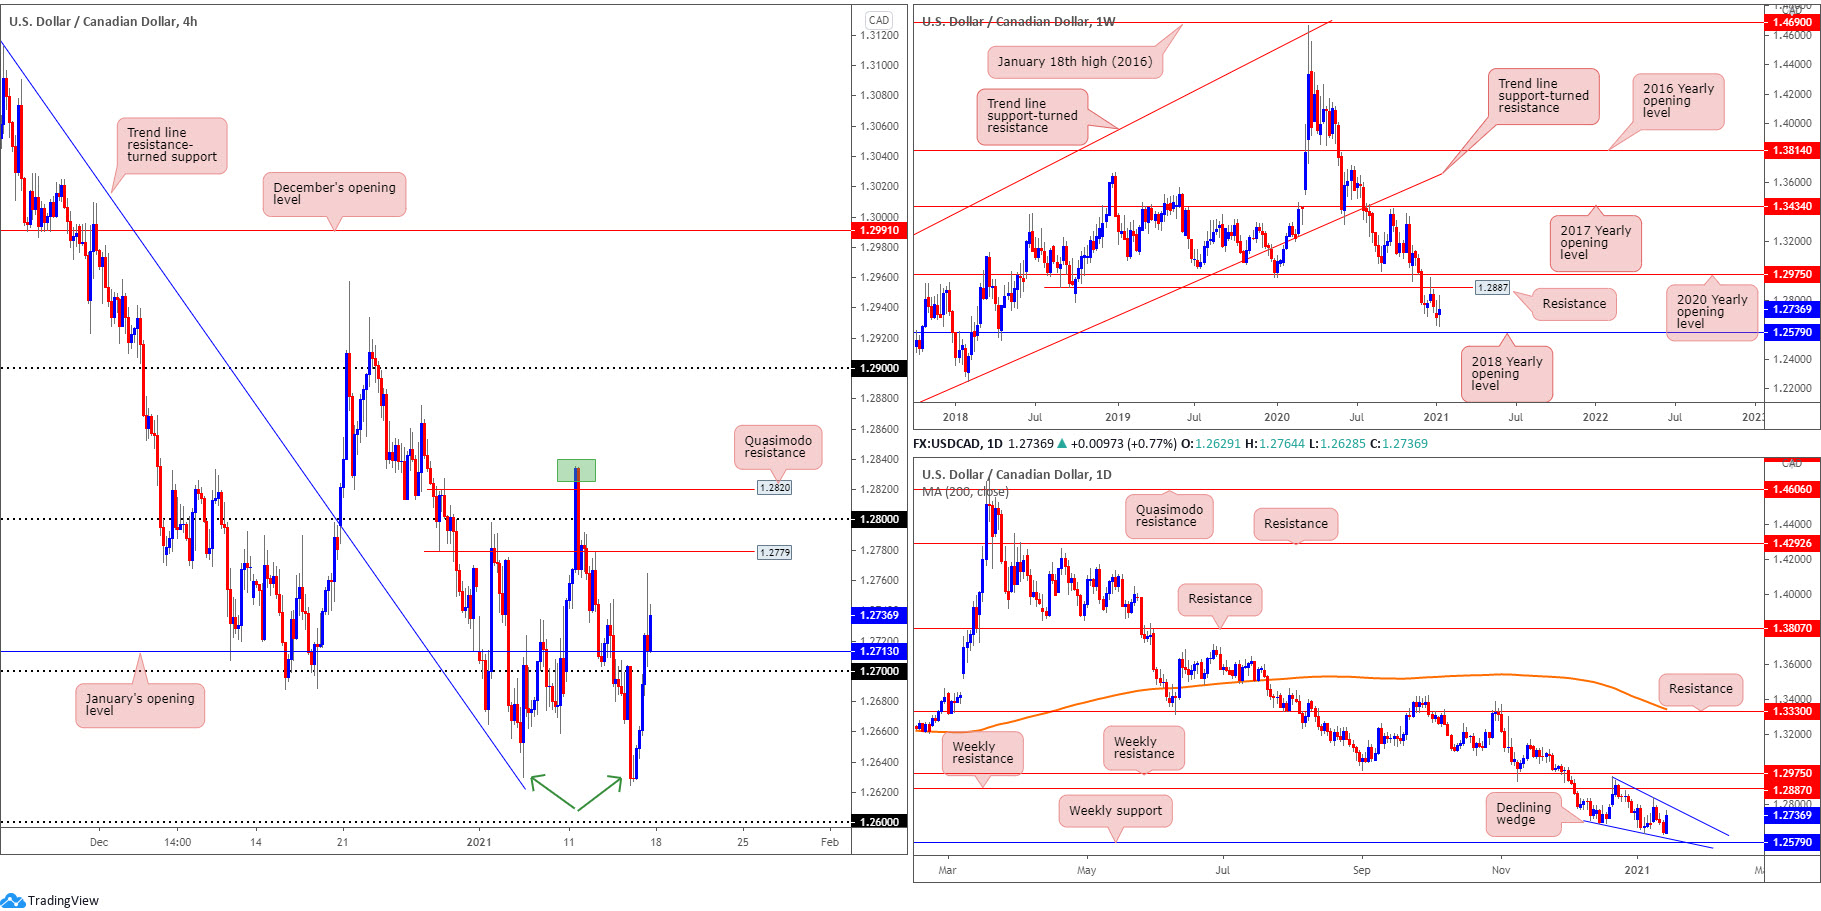Click the green highlighted rectangle above candle
Image resolution: width=1821 pixels, height=911 pixels.
[576, 470]
